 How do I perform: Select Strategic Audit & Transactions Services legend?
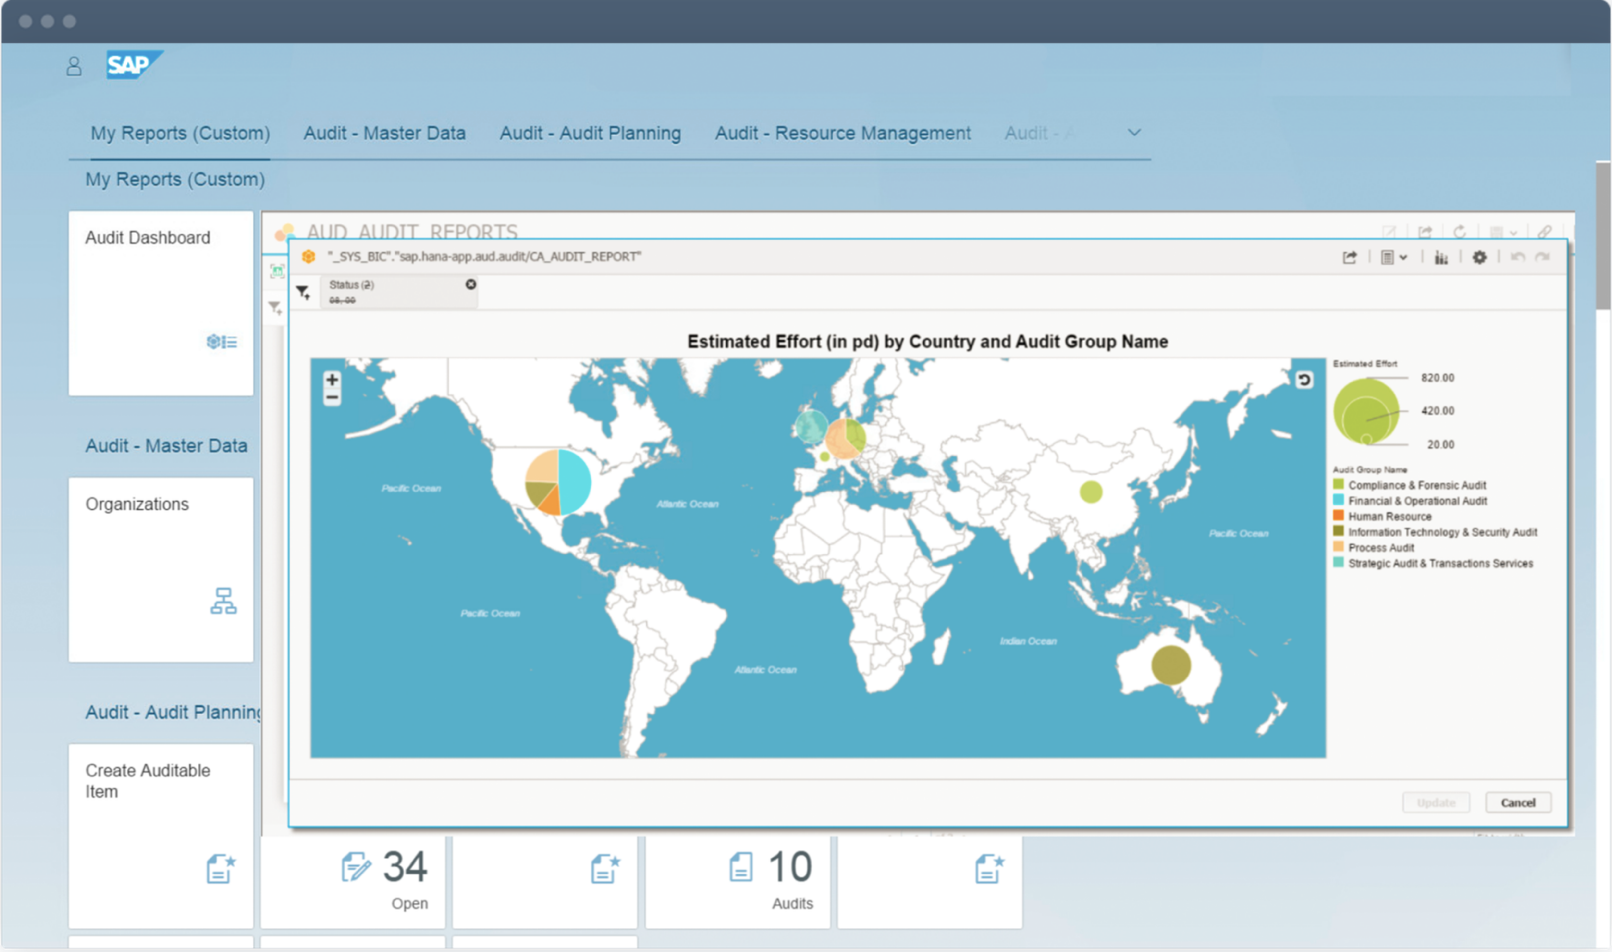click(x=1433, y=563)
